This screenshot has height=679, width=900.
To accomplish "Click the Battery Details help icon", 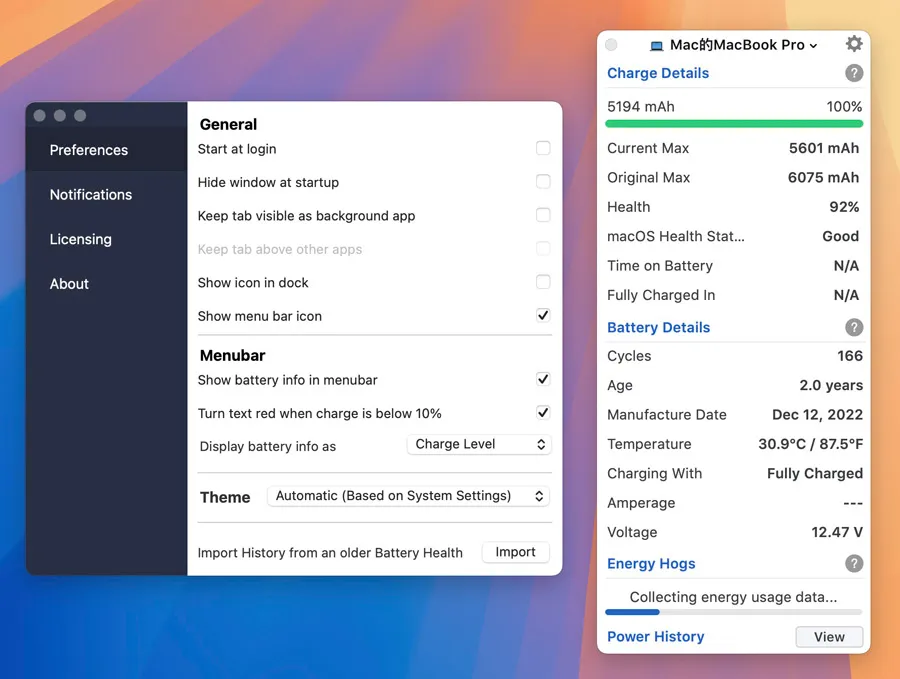I will [853, 327].
